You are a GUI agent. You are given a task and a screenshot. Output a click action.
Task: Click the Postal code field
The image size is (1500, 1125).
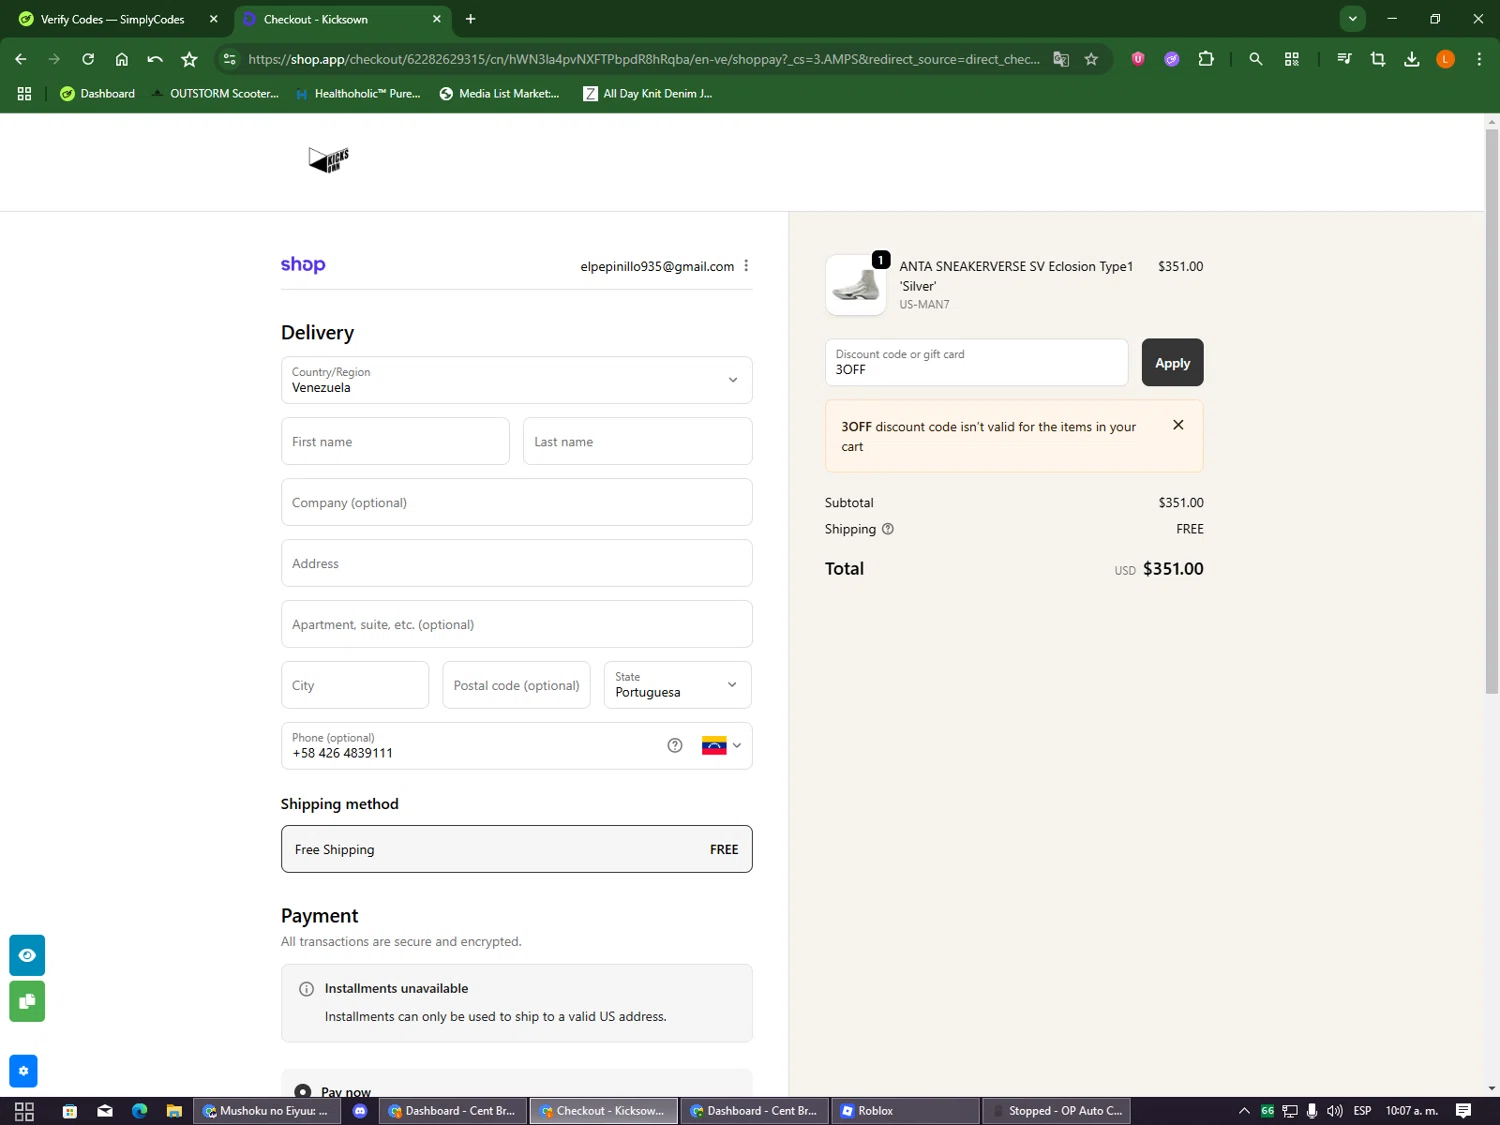[516, 685]
